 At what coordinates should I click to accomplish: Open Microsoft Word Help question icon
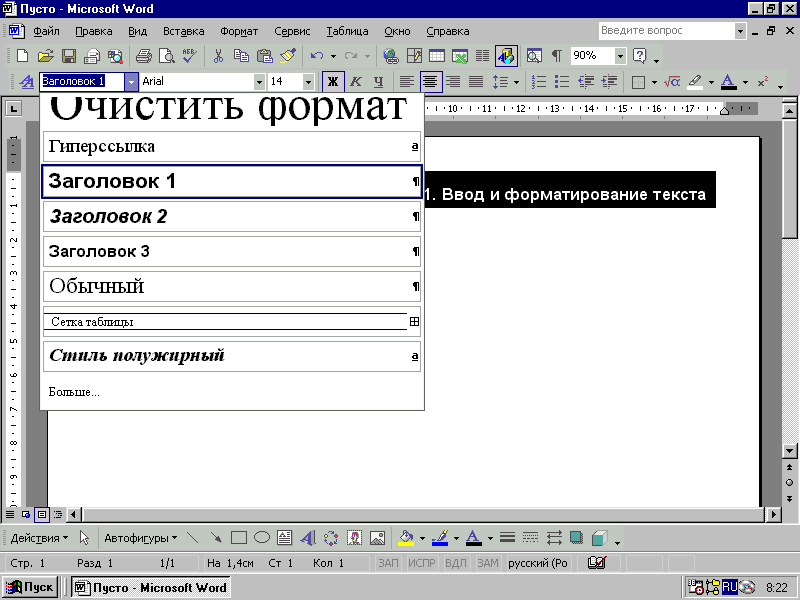pos(639,56)
